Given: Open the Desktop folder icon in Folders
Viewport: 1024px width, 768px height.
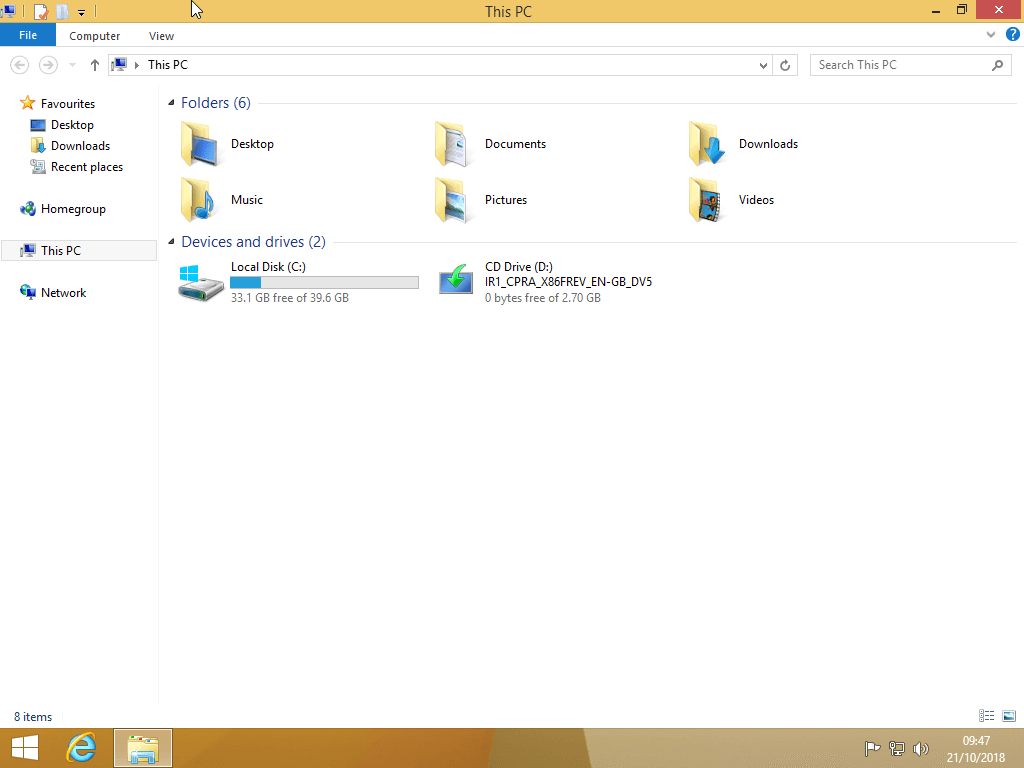Looking at the screenshot, I should tap(199, 144).
